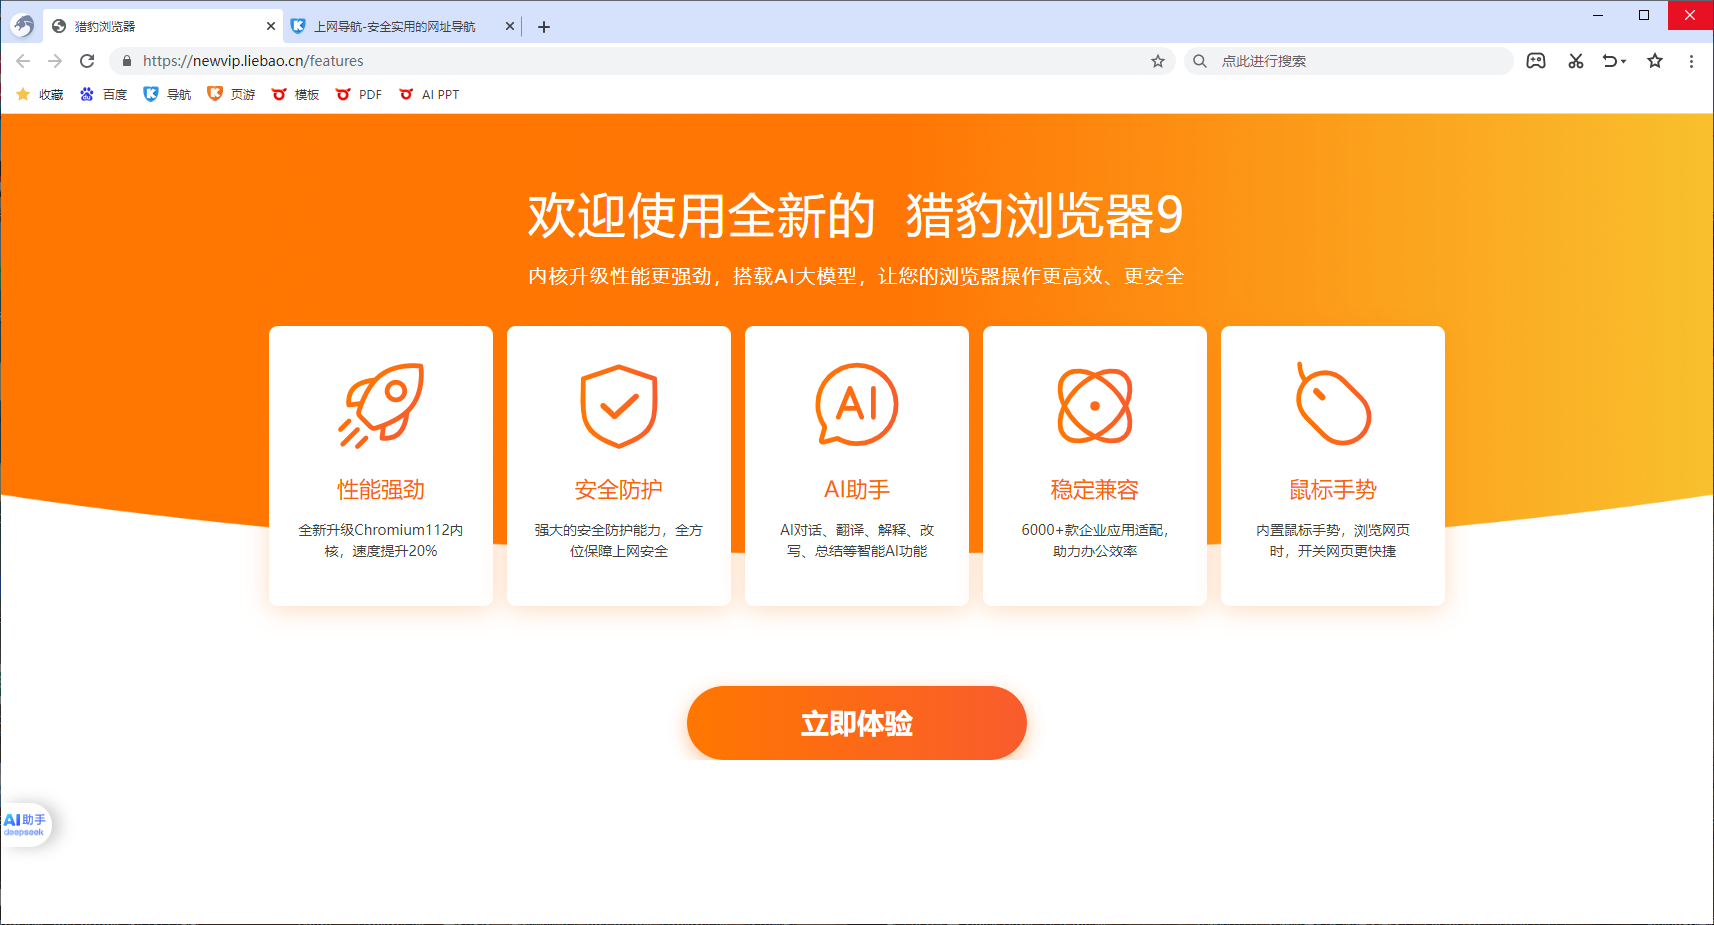The image size is (1714, 925).
Task: Click the 立即体验 button
Action: (856, 722)
